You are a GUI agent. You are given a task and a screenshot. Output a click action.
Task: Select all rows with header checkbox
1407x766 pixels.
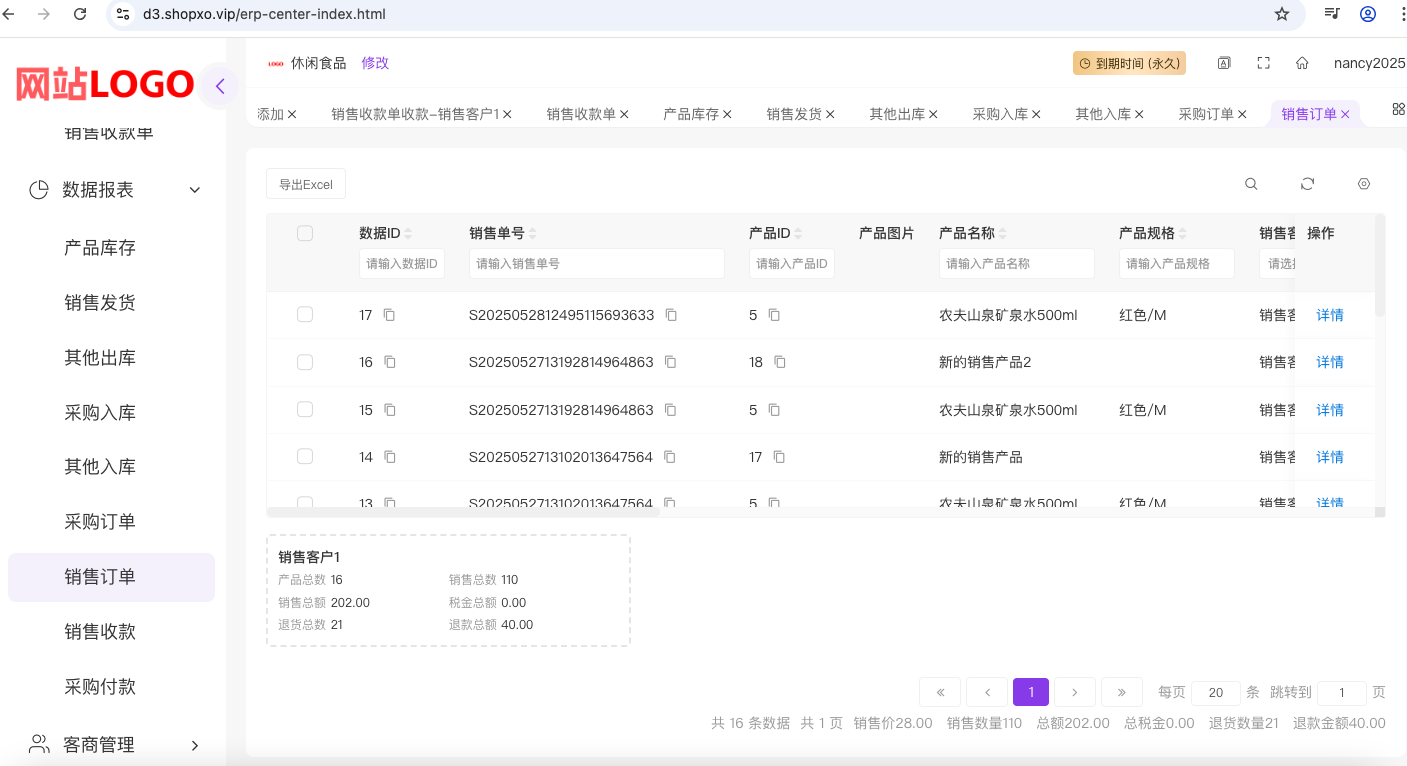(x=305, y=233)
